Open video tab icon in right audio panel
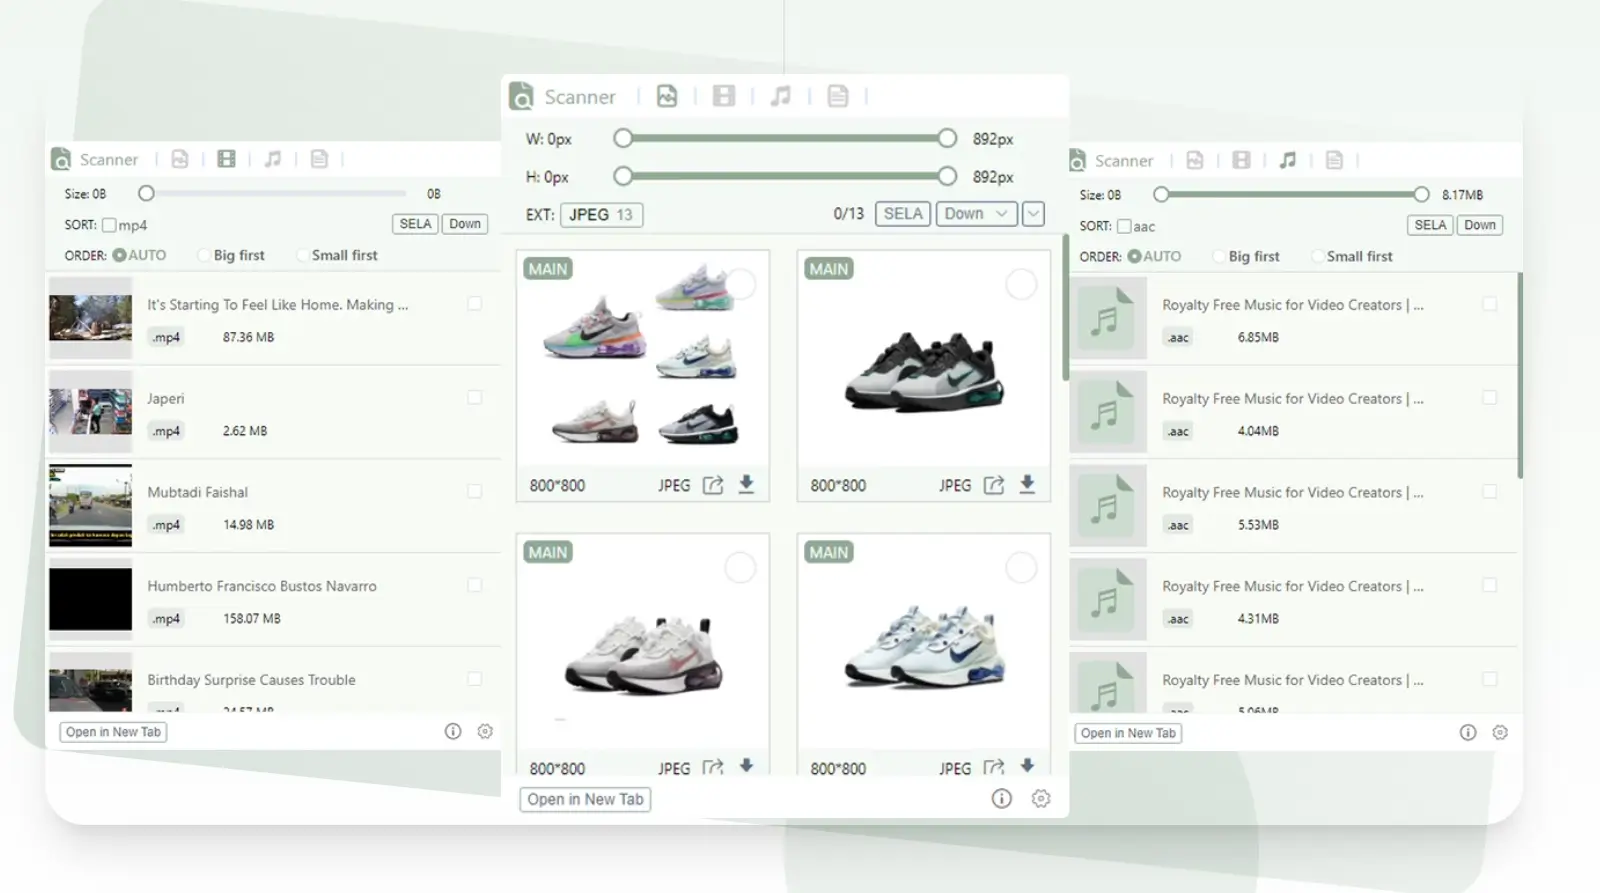Viewport: 1600px width, 893px height. 1241,160
